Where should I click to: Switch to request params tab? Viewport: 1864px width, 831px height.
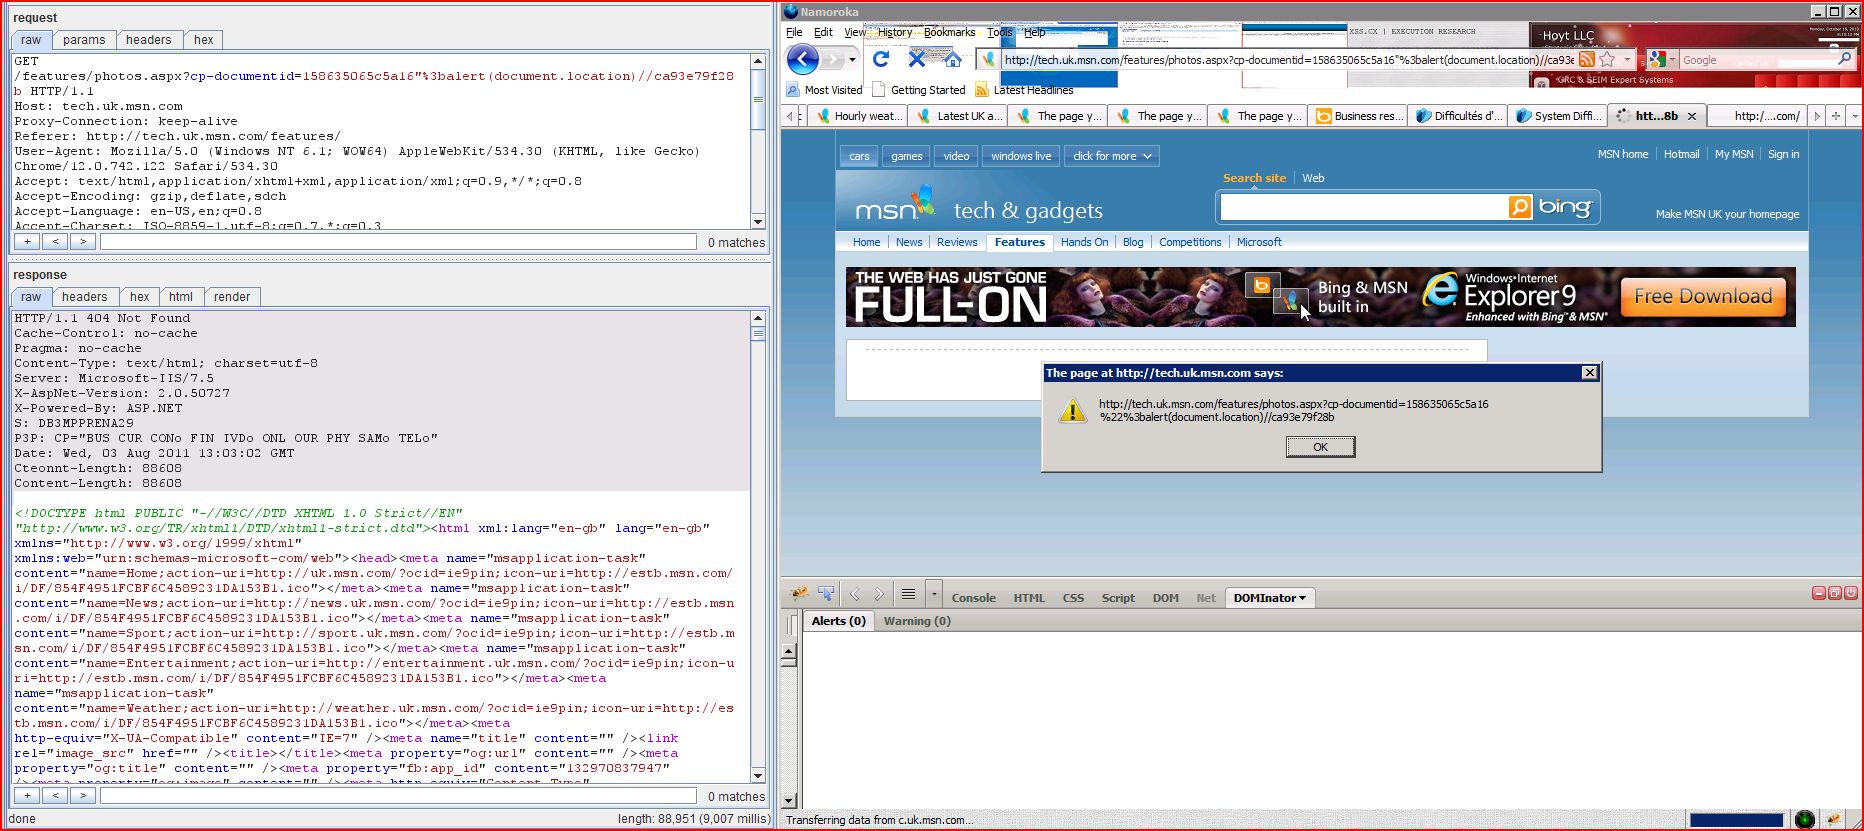[x=84, y=40]
